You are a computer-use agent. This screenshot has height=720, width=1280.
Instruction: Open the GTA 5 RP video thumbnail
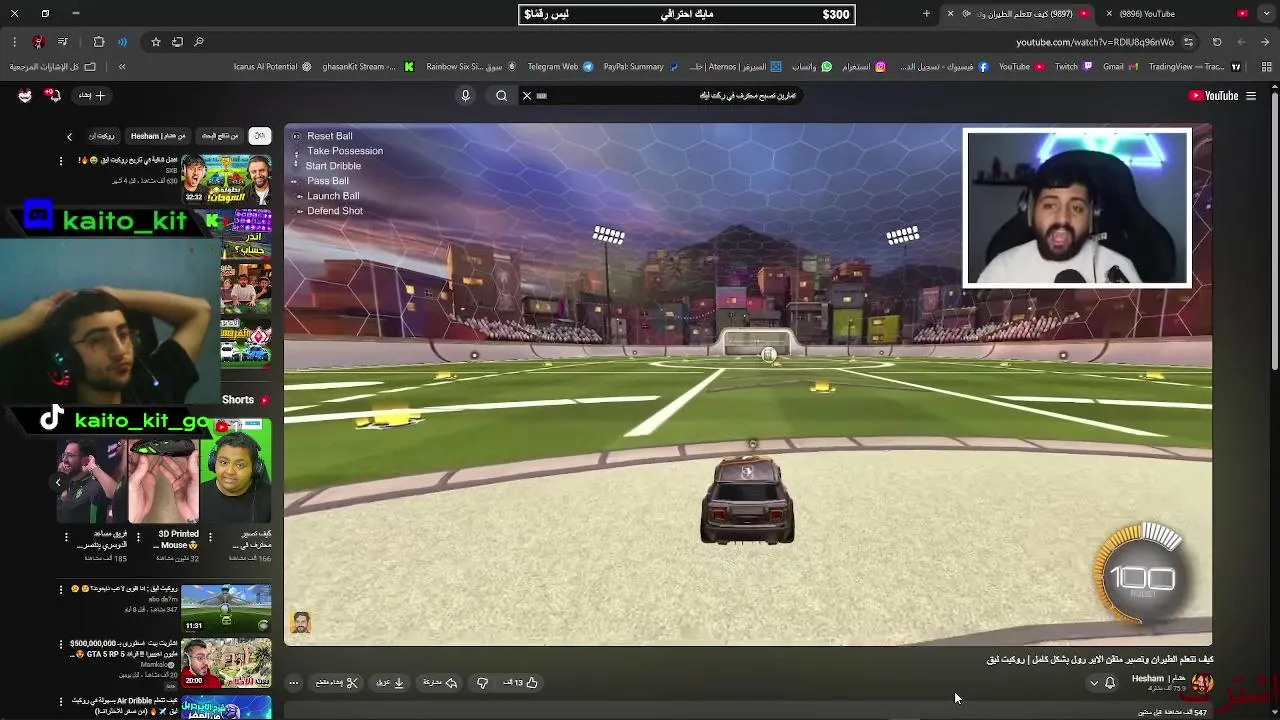(227, 662)
